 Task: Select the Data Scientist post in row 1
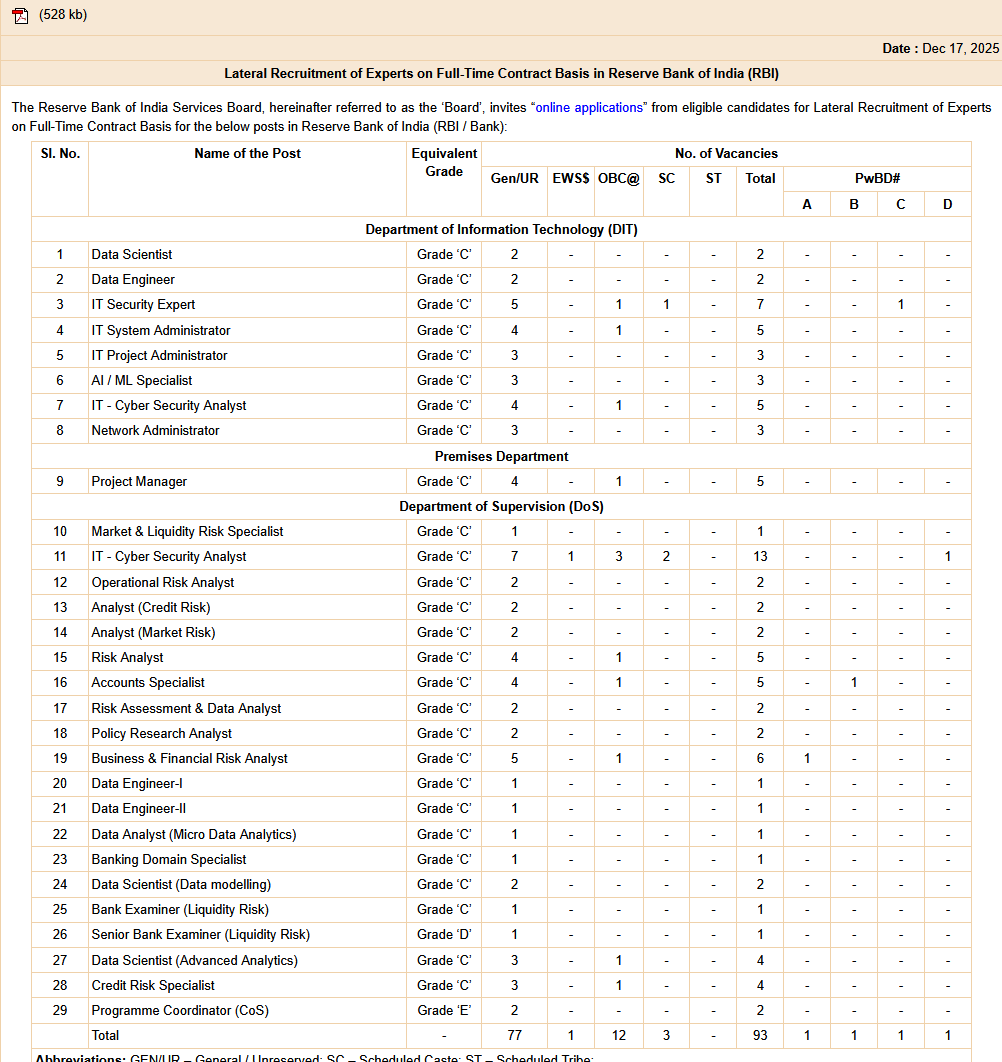(132, 255)
